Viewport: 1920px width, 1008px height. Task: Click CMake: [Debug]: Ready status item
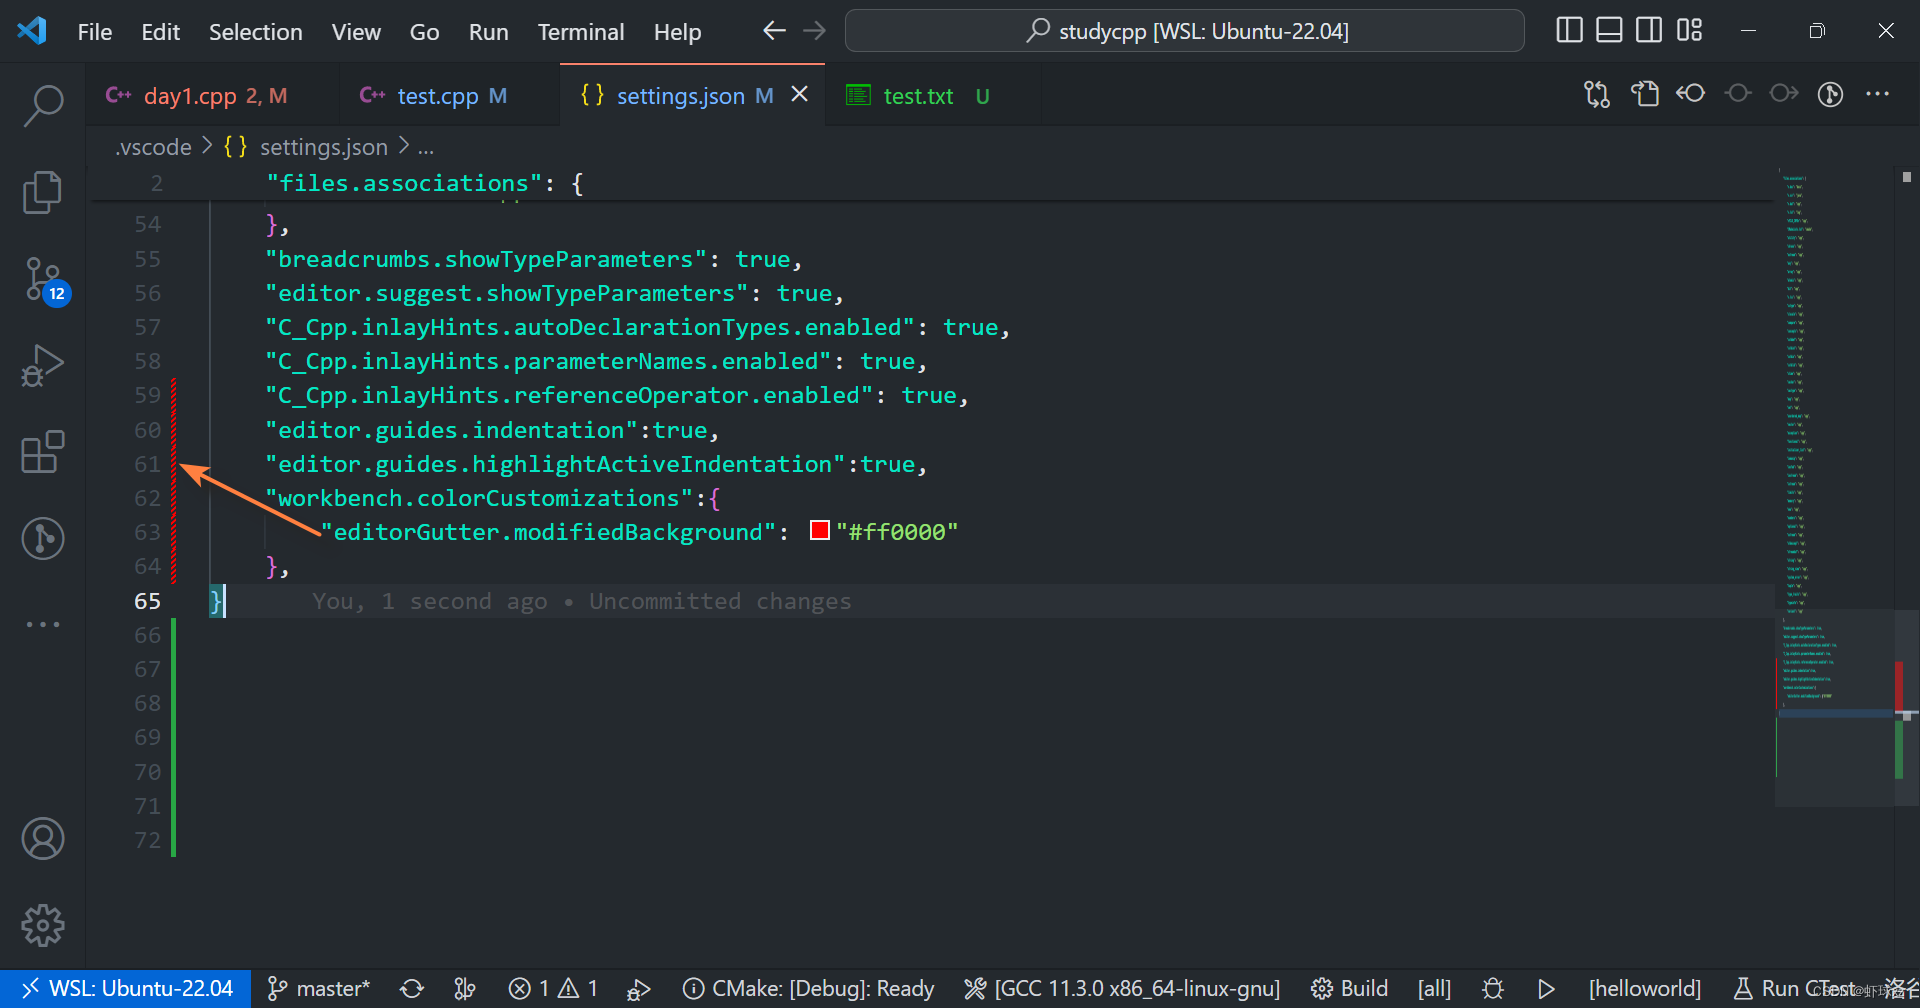808,988
